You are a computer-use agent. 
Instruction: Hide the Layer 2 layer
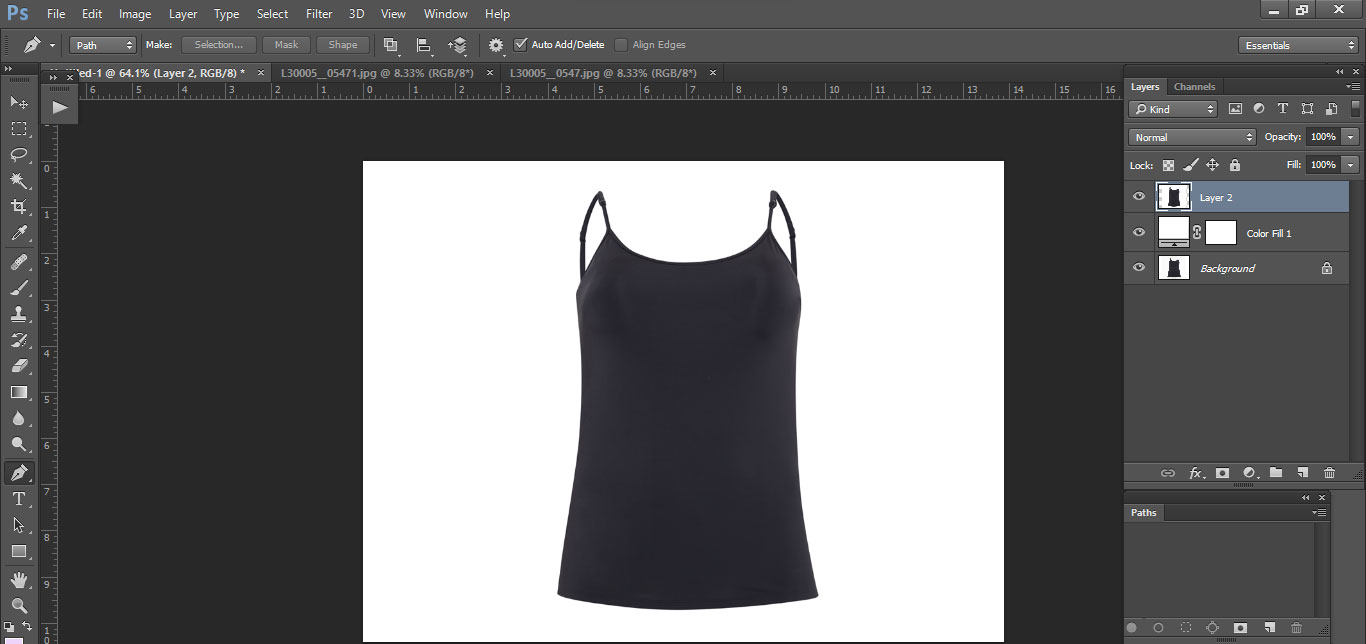[x=1139, y=197]
